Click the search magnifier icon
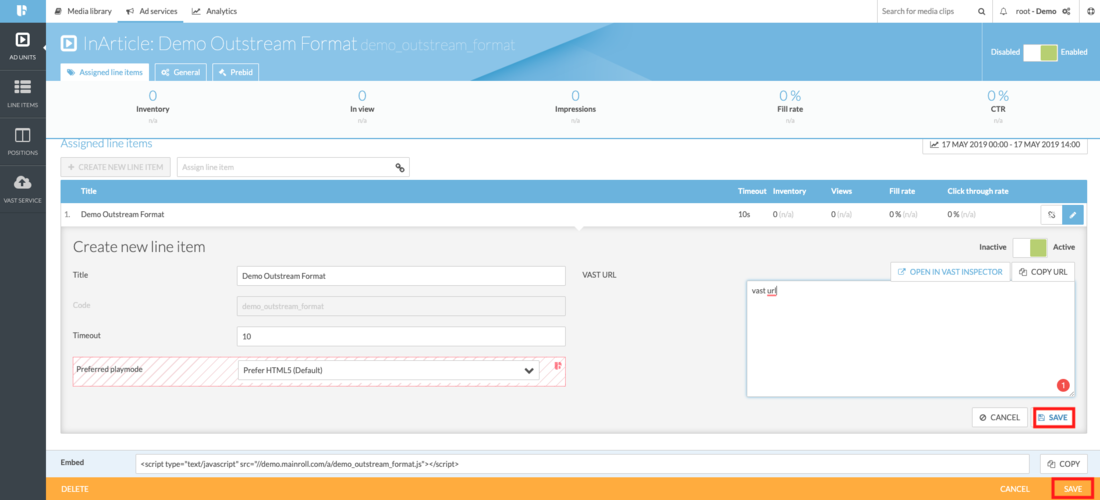1100x500 pixels. coord(981,11)
